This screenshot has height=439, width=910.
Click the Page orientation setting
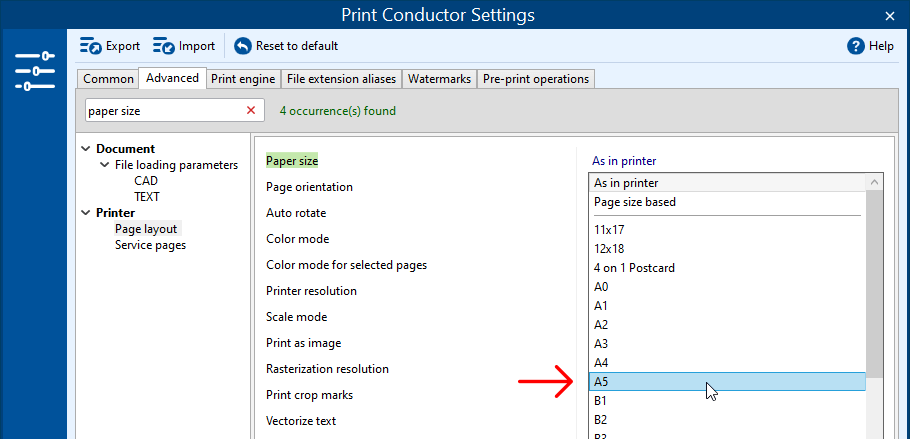pyautogui.click(x=309, y=187)
